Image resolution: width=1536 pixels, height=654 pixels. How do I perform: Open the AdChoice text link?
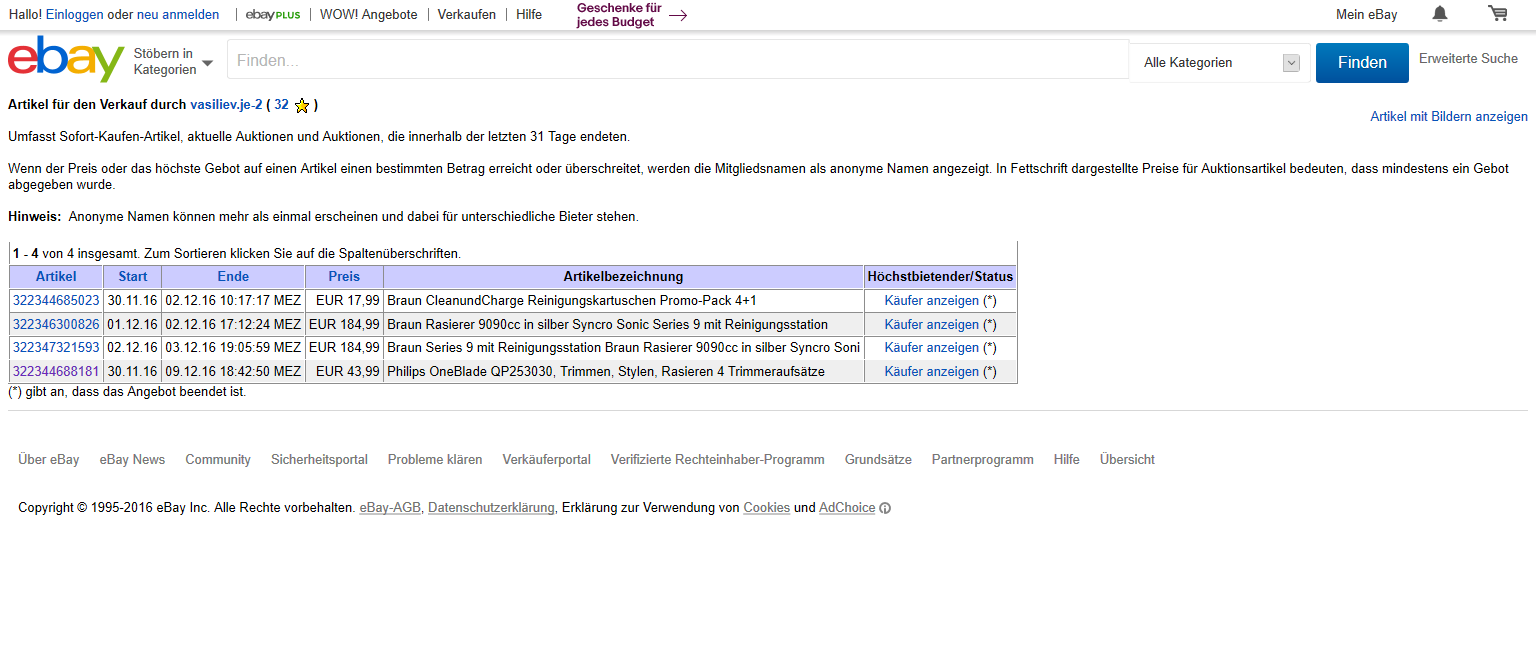coord(847,507)
